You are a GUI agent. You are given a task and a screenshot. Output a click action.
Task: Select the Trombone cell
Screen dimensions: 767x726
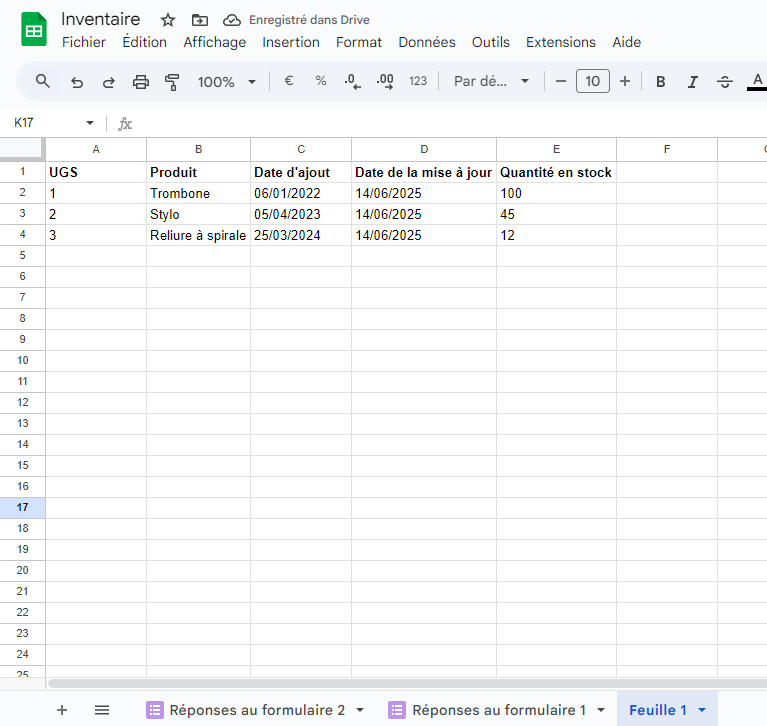pyautogui.click(x=198, y=193)
